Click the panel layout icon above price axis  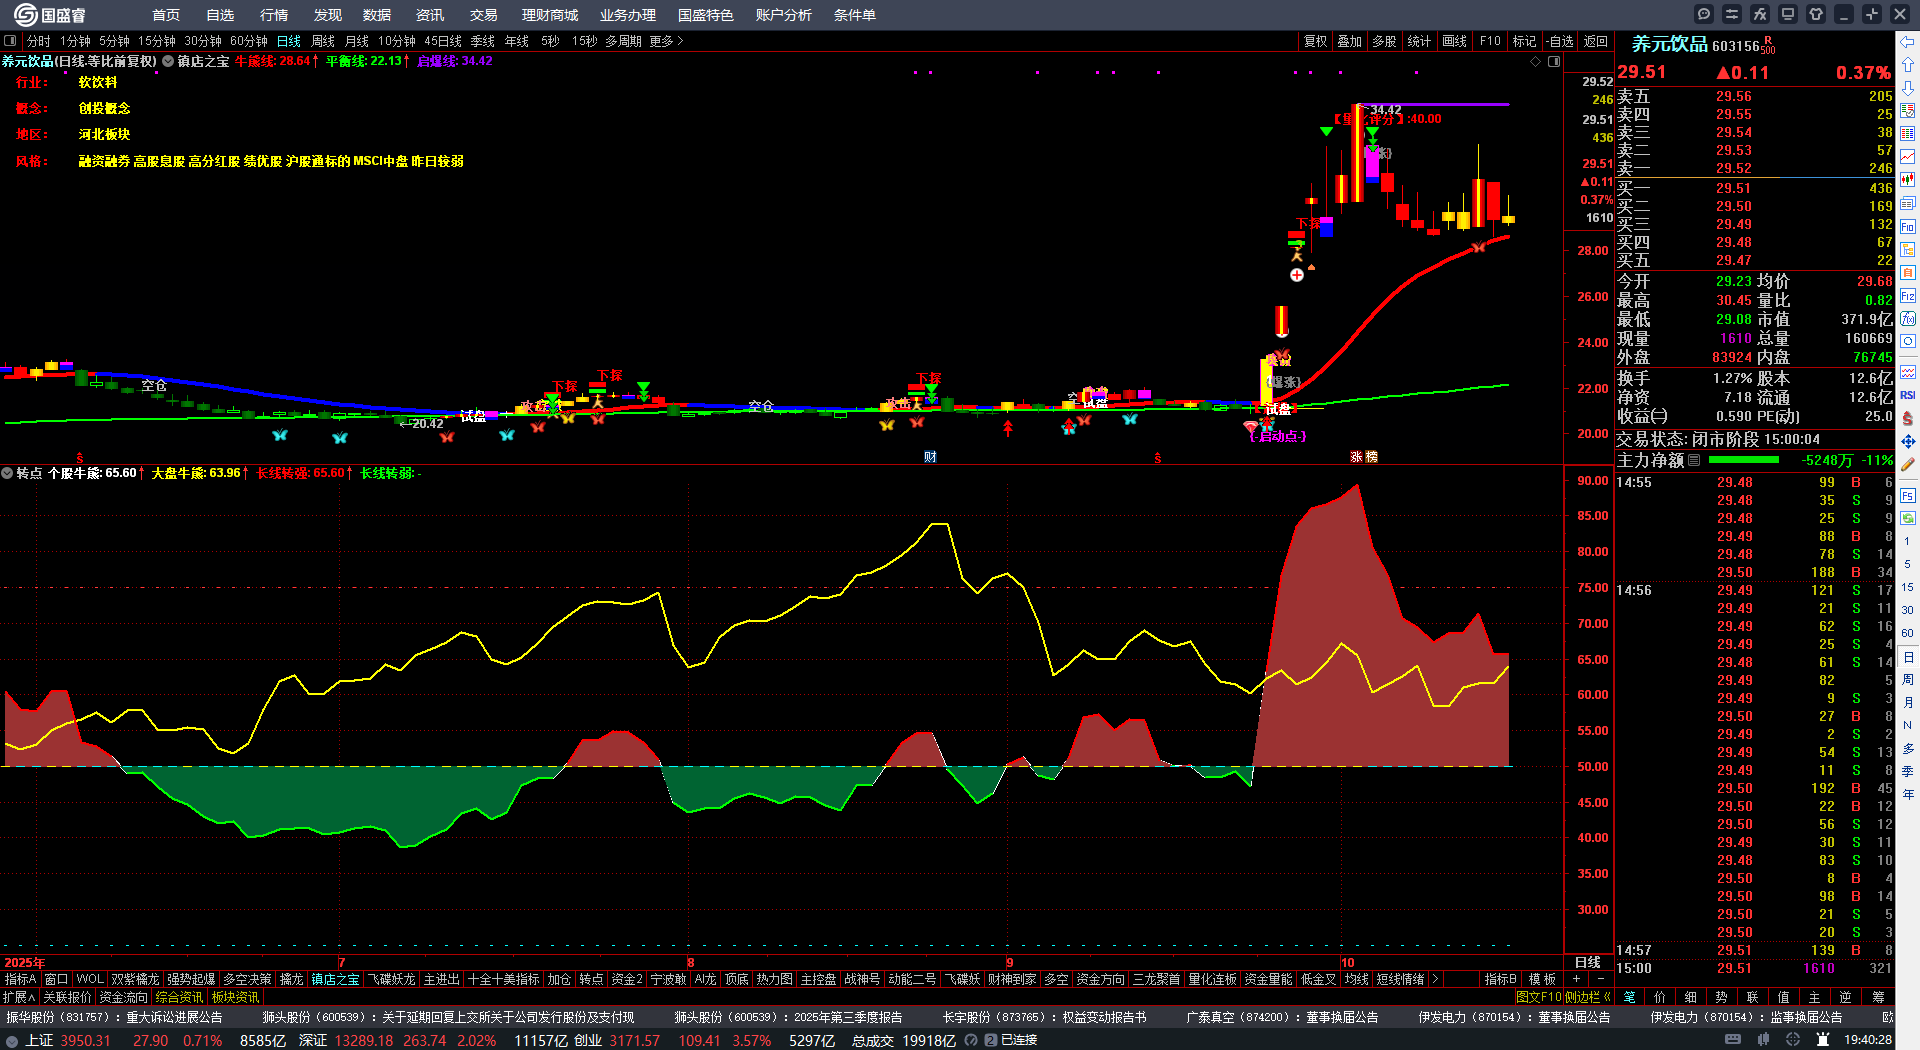1554,61
